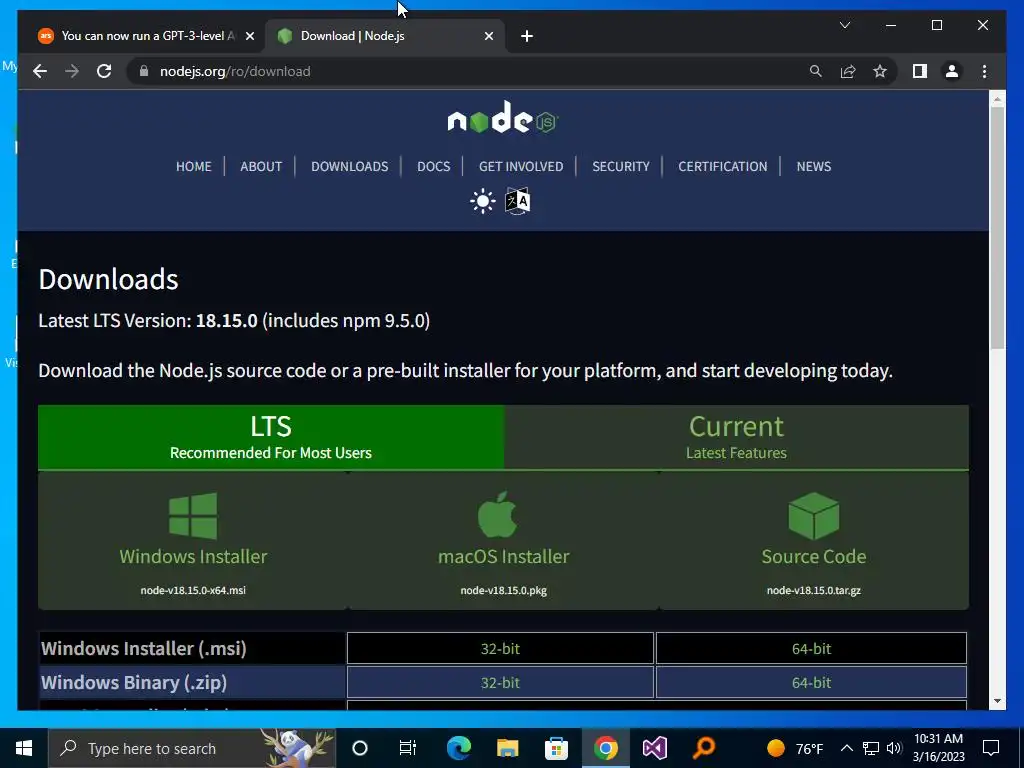Click the page vertical scrollbar thumb

click(x=997, y=229)
